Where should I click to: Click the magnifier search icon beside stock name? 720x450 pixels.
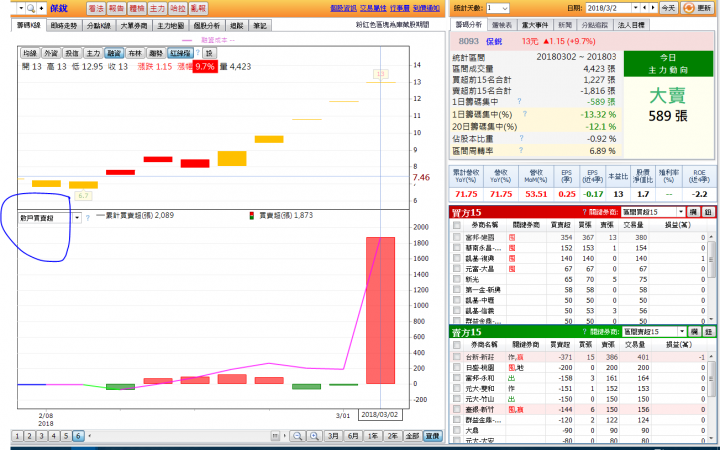[x=31, y=8]
